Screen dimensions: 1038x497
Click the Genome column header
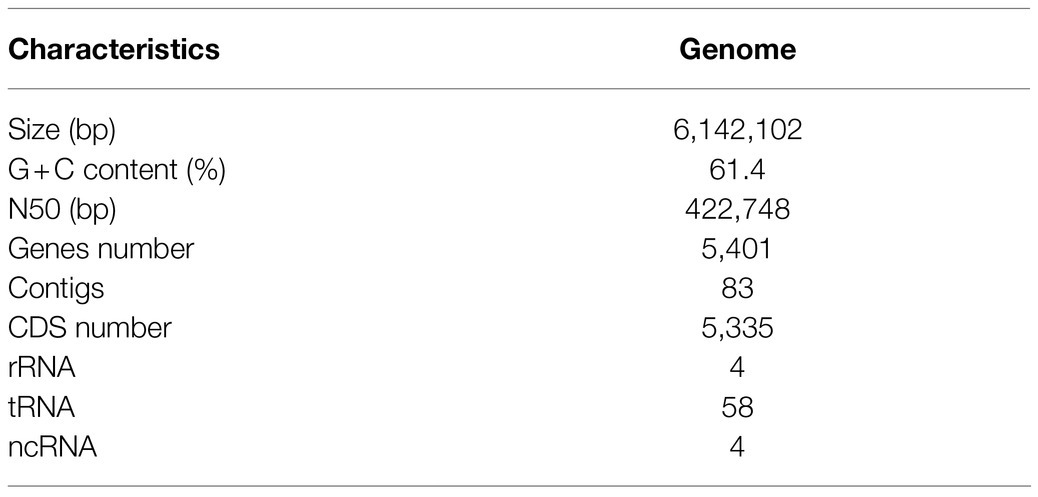click(x=737, y=50)
